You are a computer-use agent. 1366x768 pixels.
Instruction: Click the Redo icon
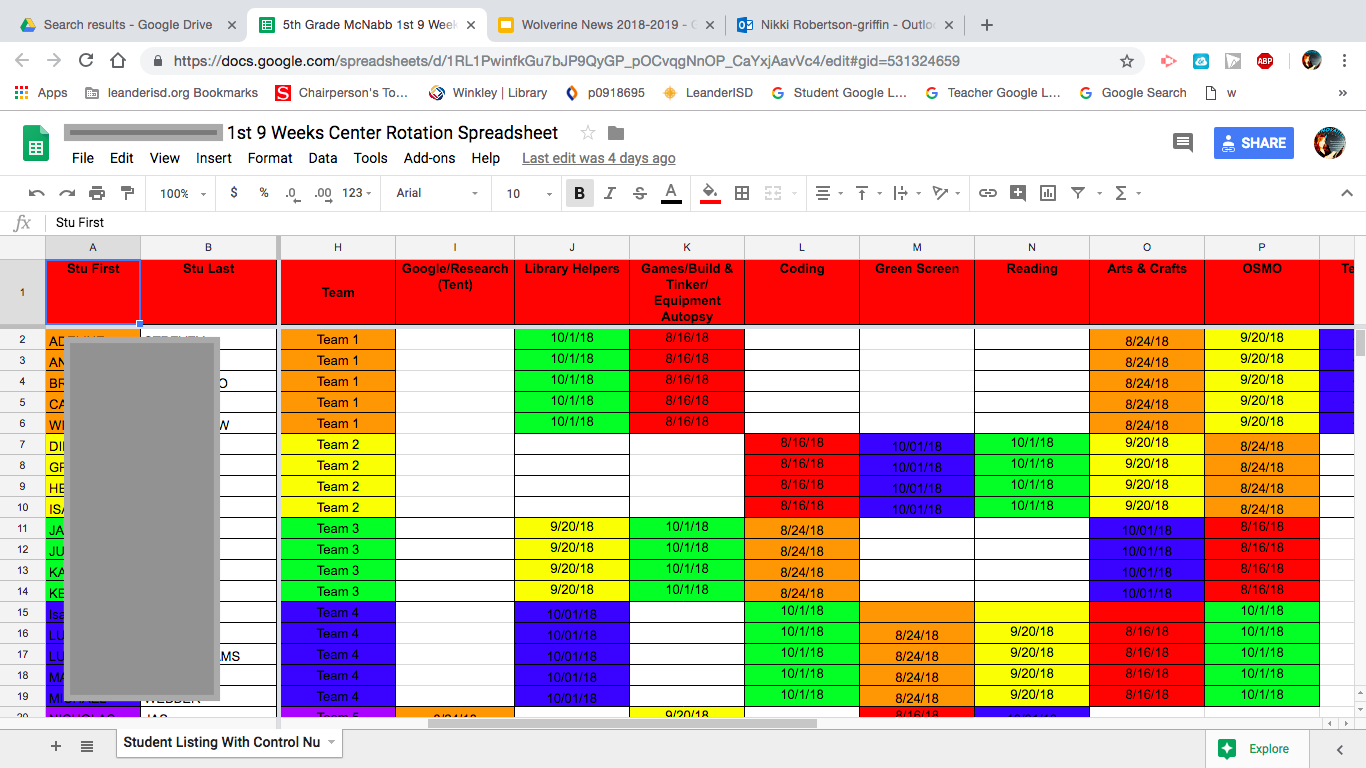pyautogui.click(x=67, y=193)
